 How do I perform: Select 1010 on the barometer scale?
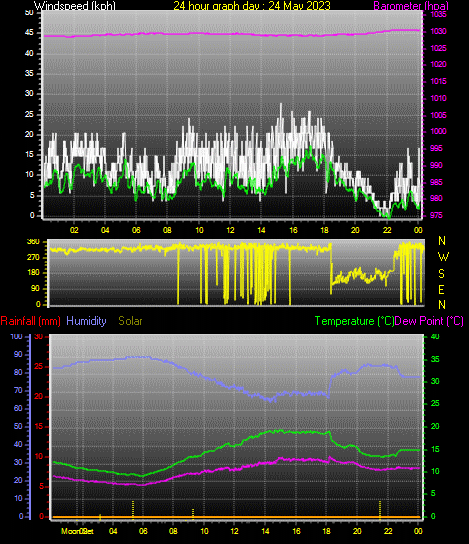[438, 98]
